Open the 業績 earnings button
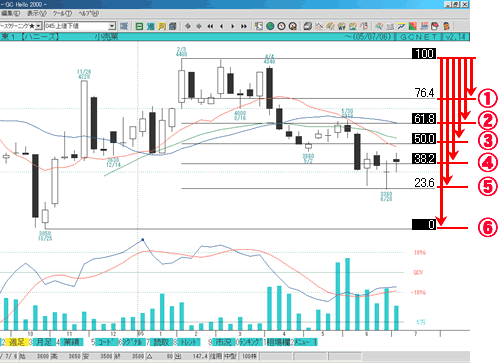This screenshot has height=363, width=500. click(x=71, y=342)
